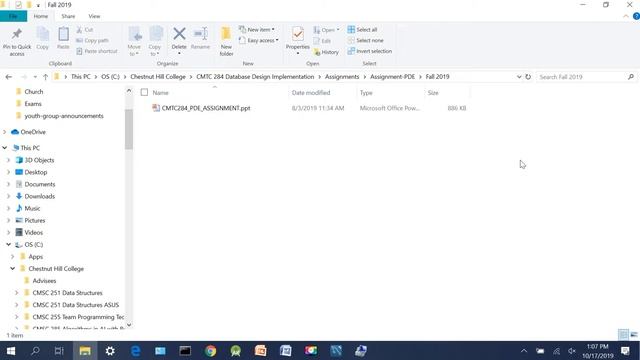Click Assignments in the address breadcrumb

click(342, 77)
